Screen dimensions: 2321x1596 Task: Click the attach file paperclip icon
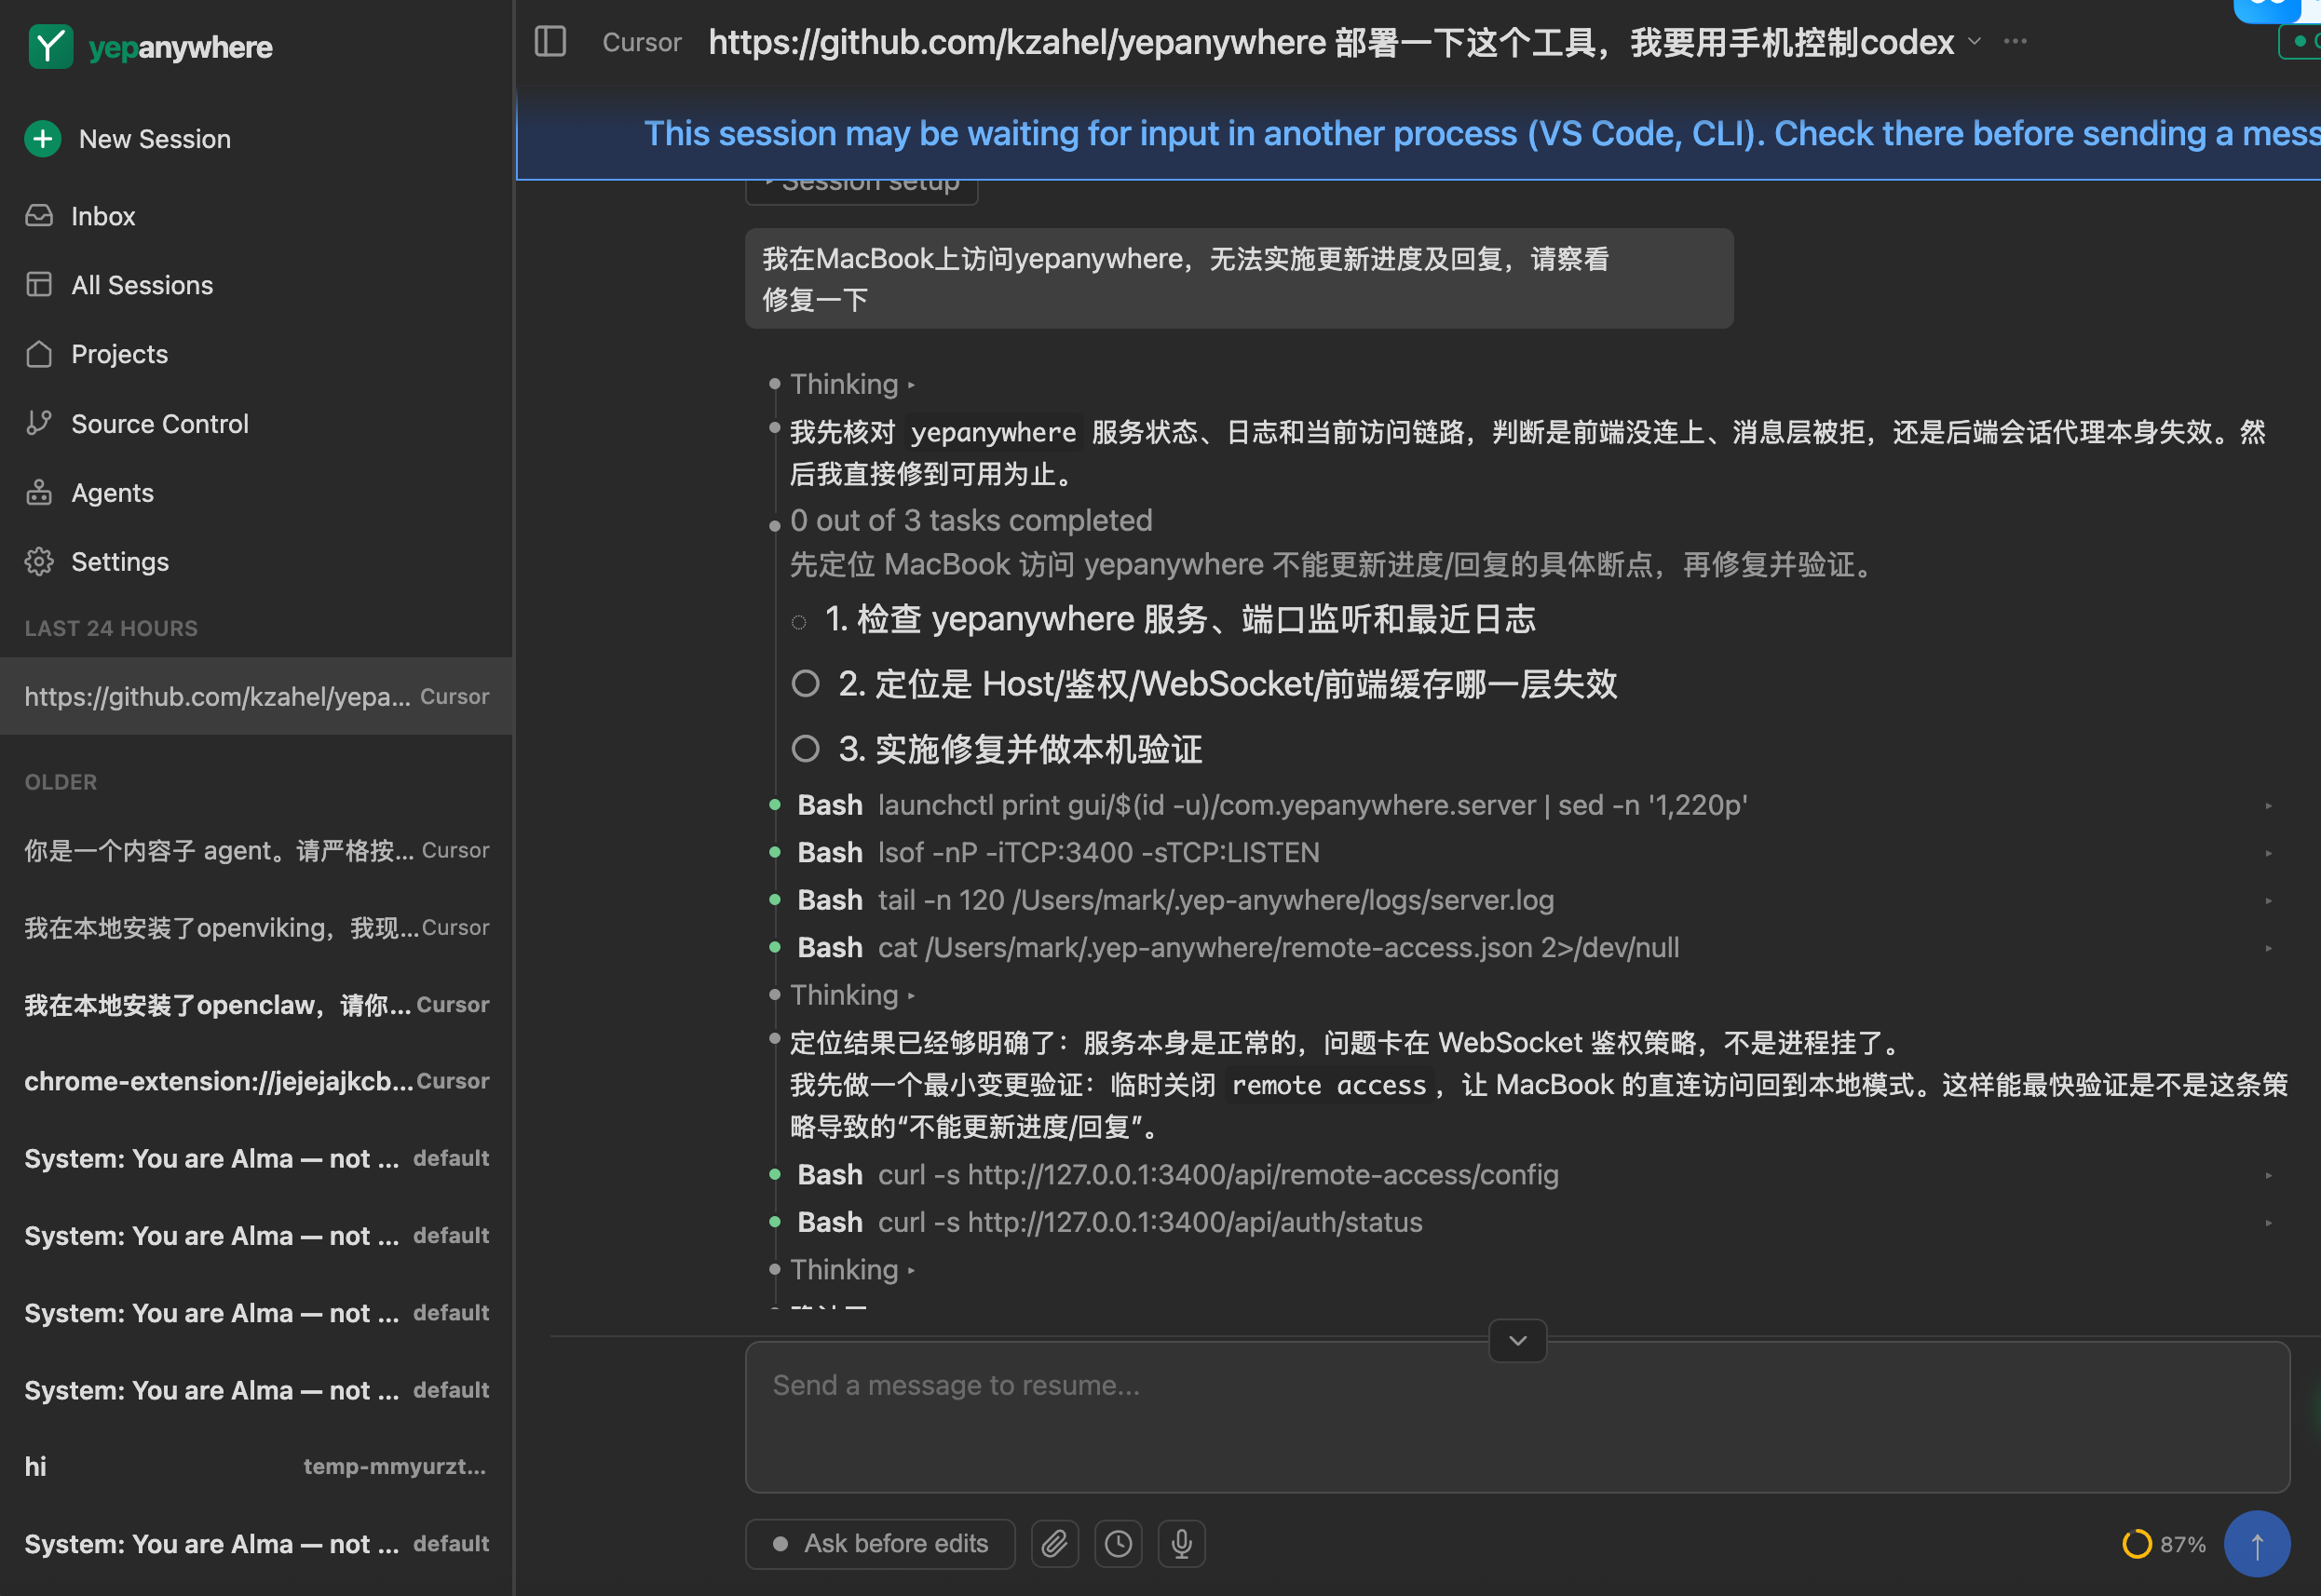(x=1054, y=1544)
